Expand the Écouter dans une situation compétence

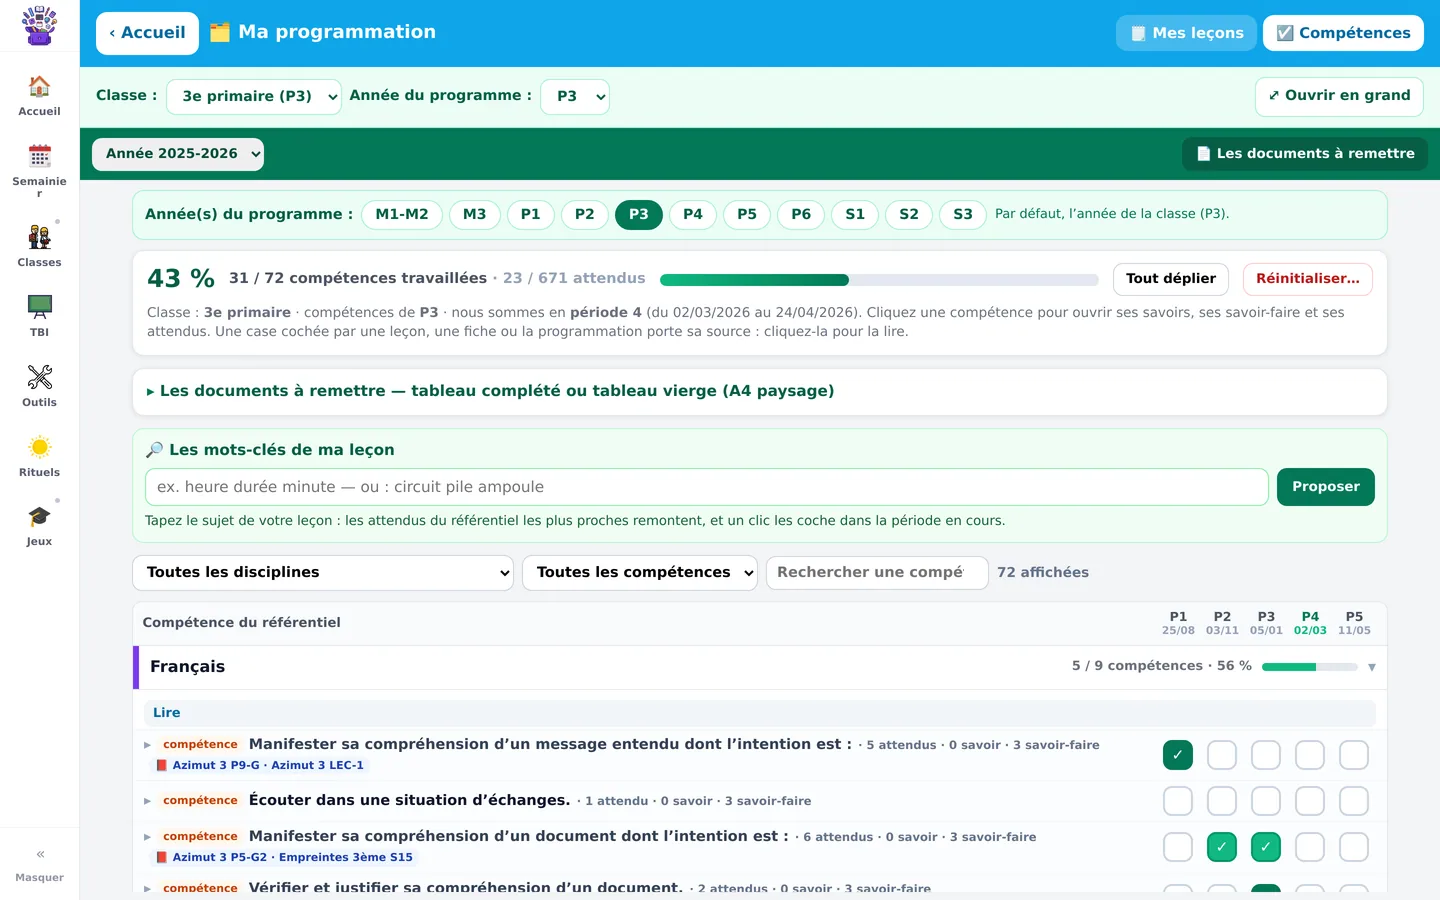147,801
